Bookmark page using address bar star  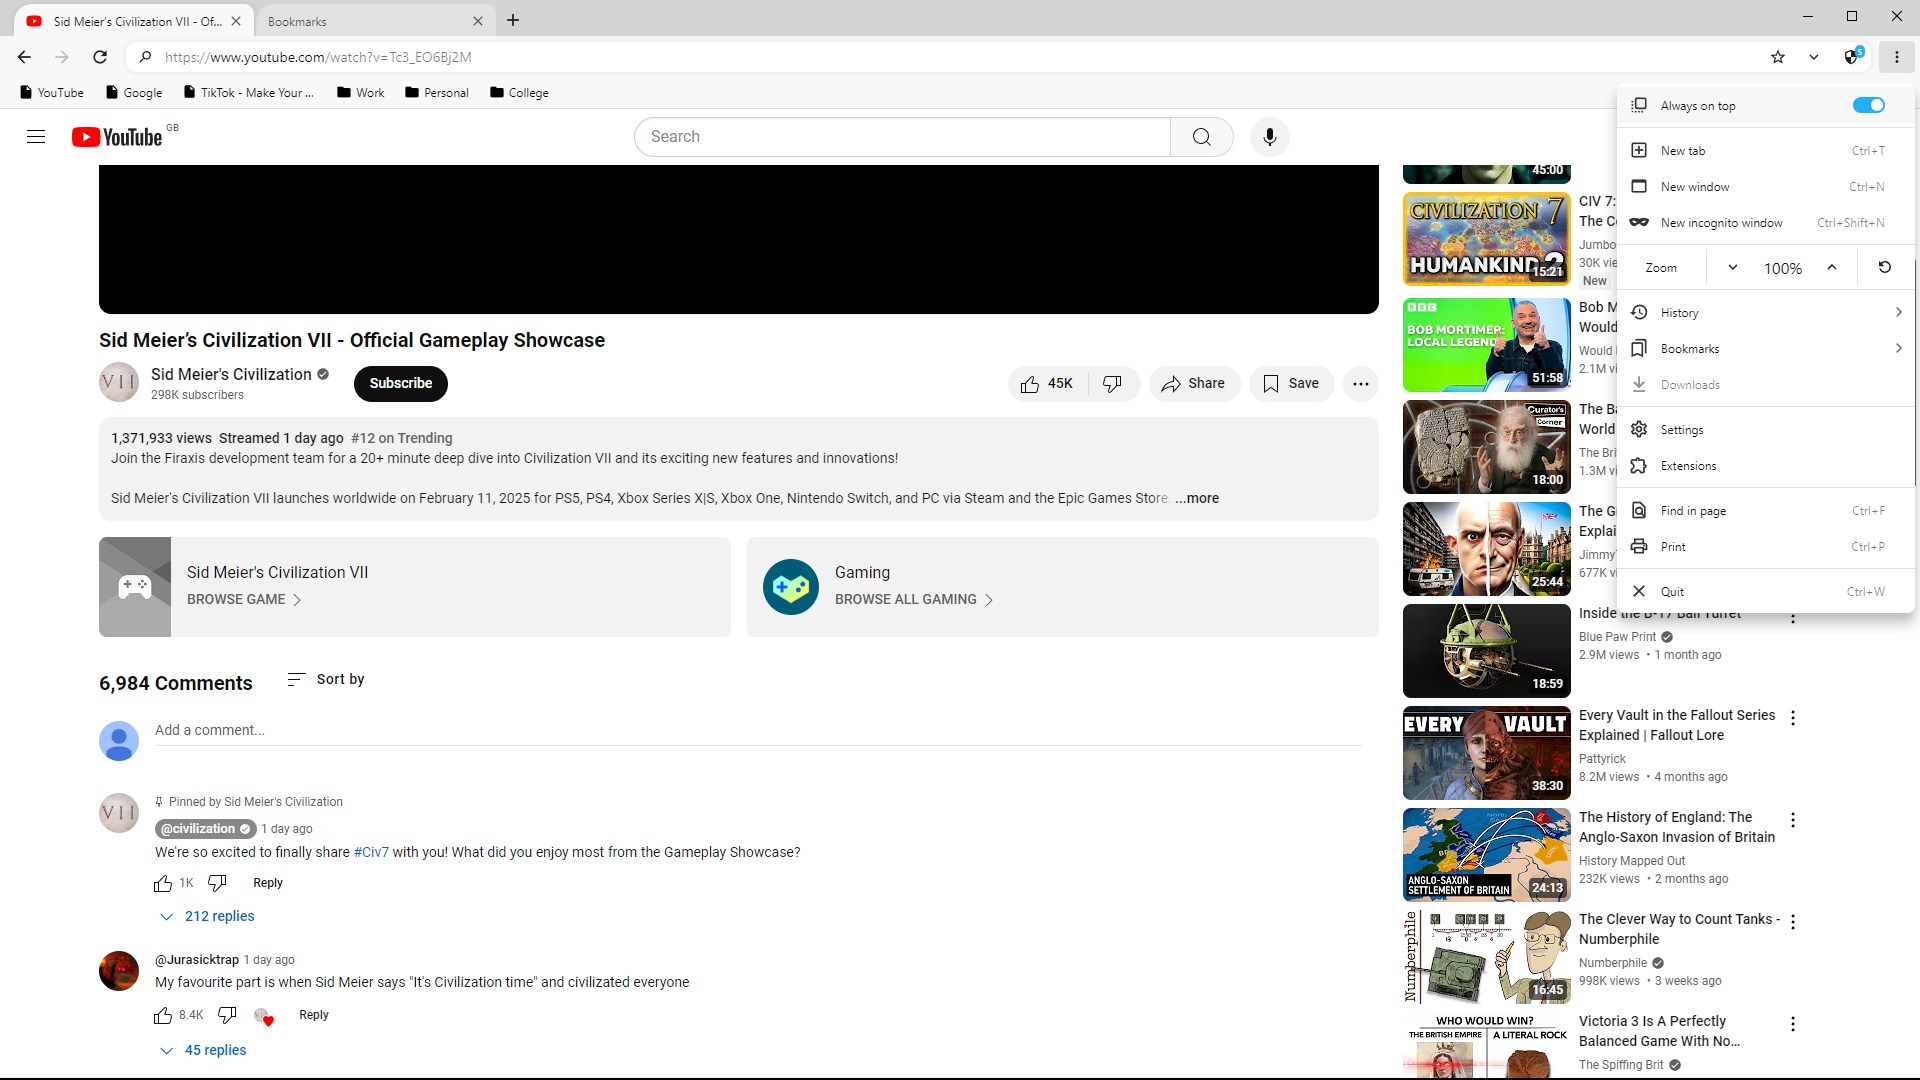1777,57
